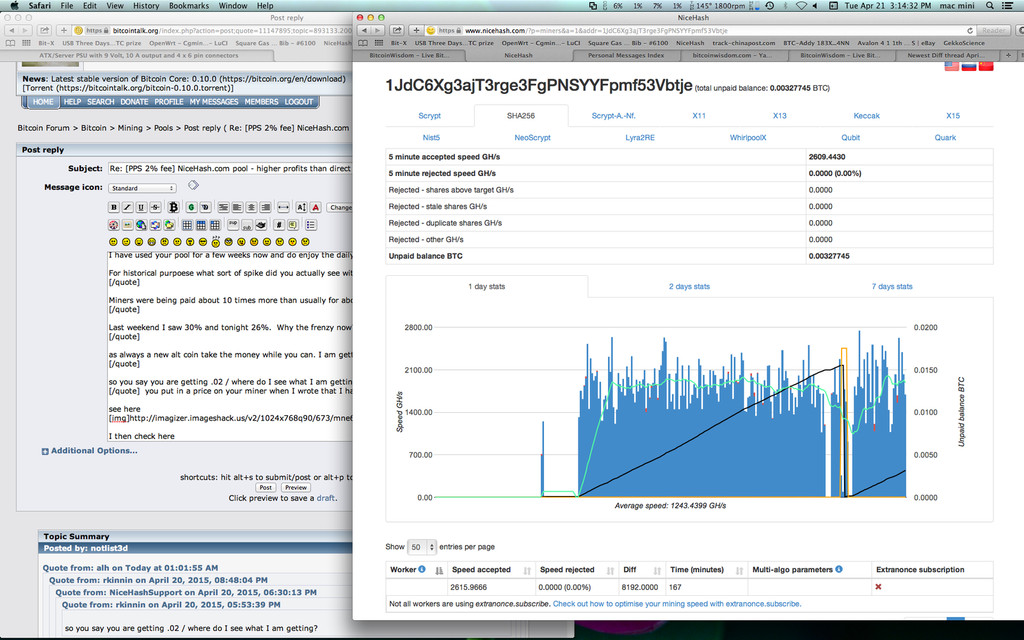This screenshot has width=1024, height=640.
Task: Focus the NiceHash window address bar
Action: 702,31
